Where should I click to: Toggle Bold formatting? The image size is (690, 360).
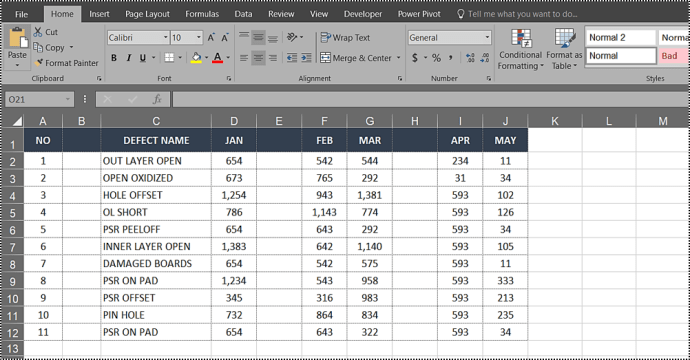tap(114, 58)
